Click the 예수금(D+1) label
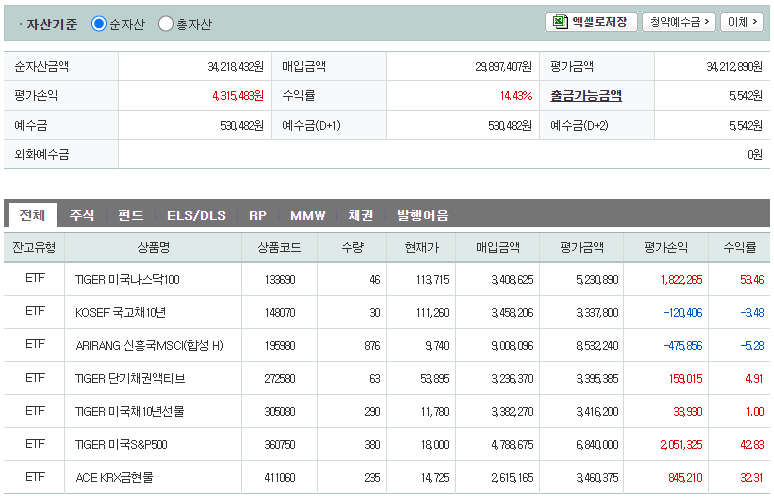Image resolution: width=774 pixels, height=497 pixels. [x=311, y=125]
